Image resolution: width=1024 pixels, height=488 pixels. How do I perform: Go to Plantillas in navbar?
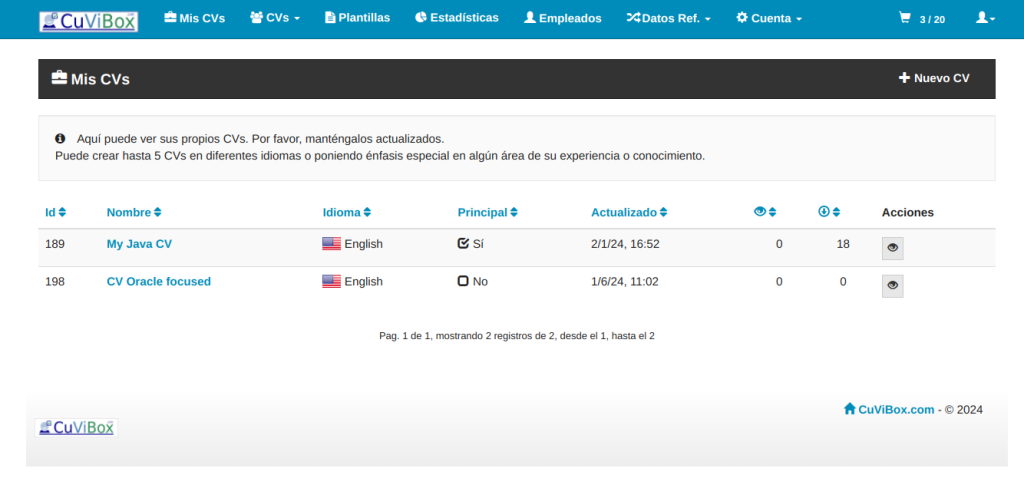click(x=357, y=18)
